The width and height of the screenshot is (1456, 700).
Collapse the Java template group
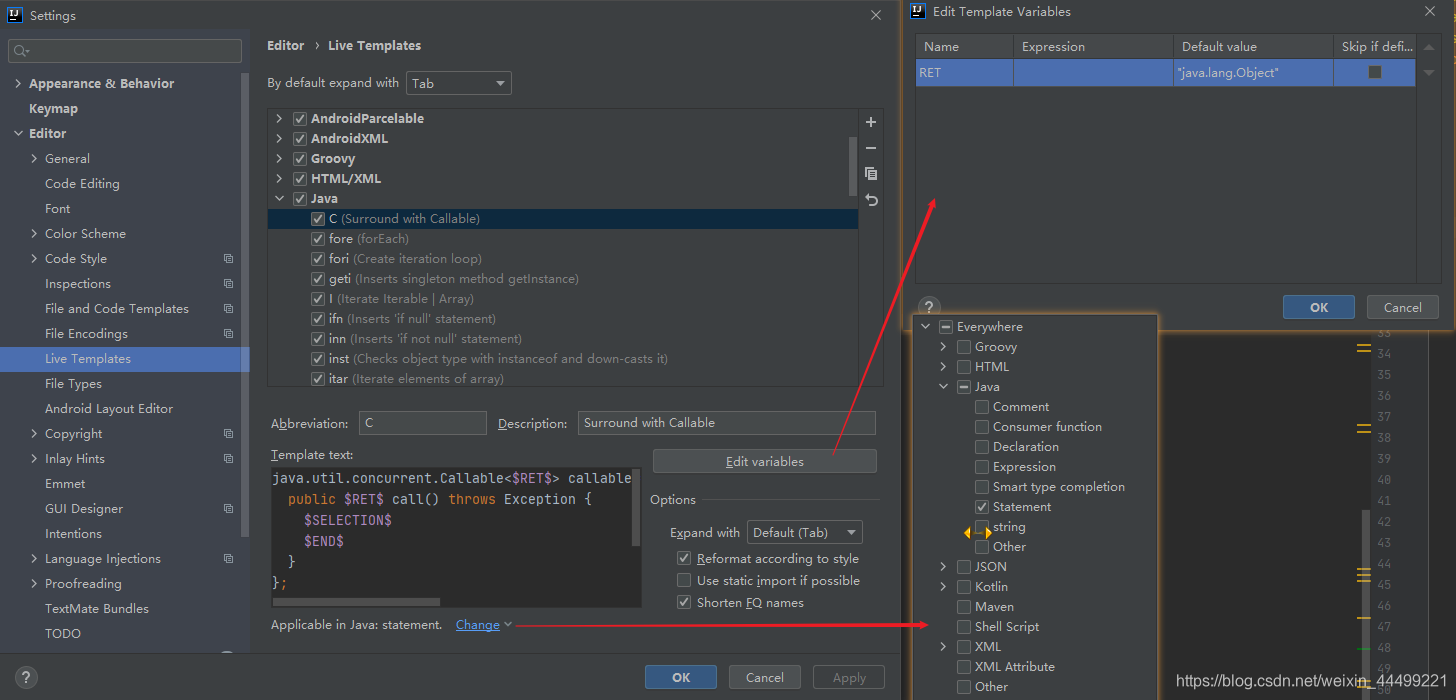tap(280, 198)
